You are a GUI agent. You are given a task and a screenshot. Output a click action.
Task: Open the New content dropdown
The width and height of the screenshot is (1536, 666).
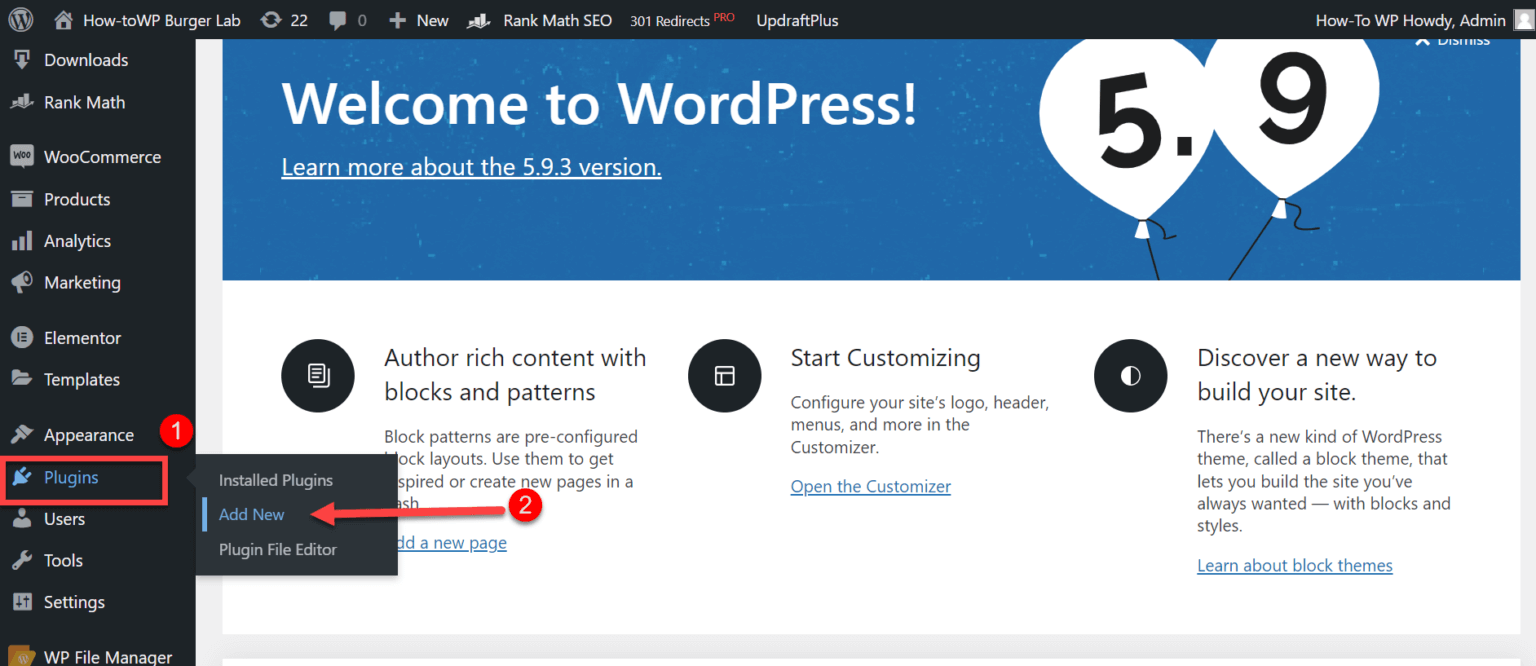[x=418, y=19]
